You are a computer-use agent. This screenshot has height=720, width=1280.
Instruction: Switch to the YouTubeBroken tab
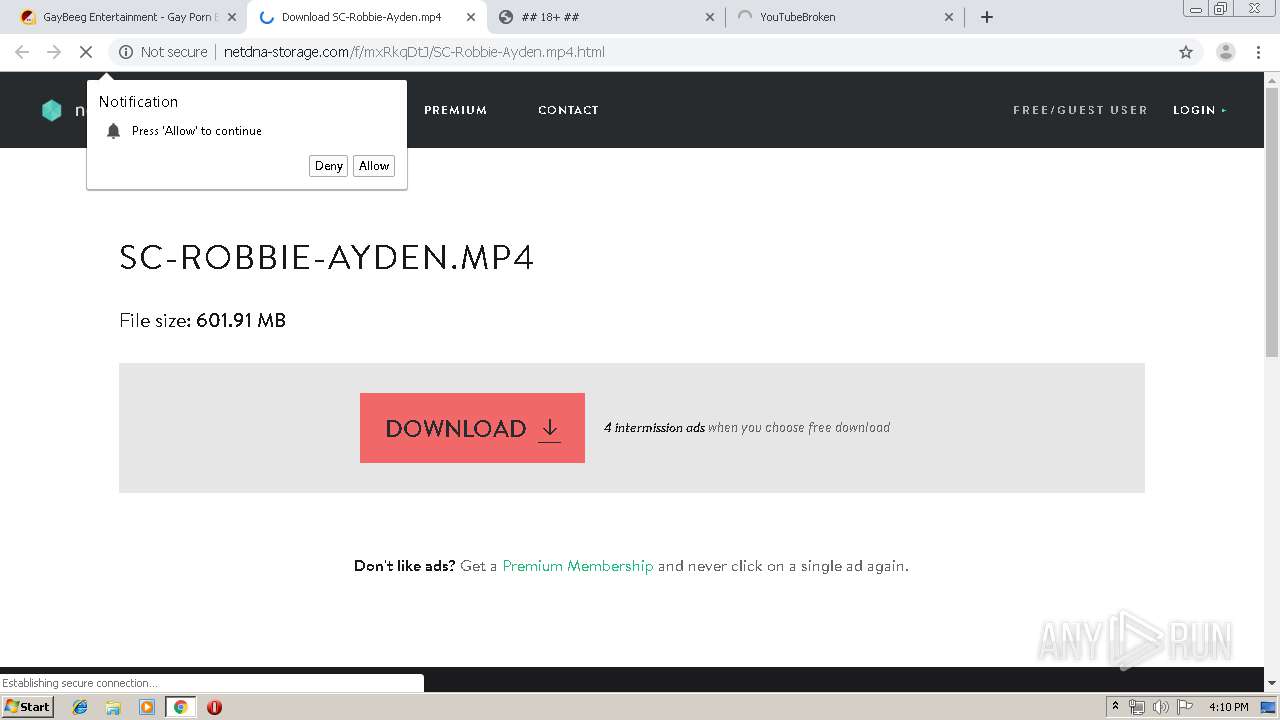tap(845, 17)
